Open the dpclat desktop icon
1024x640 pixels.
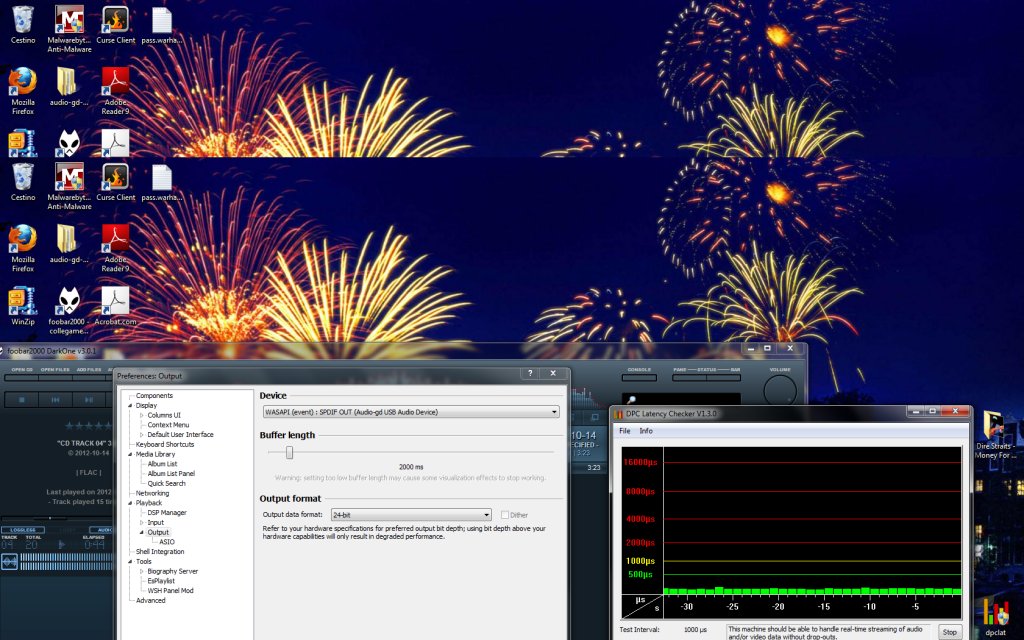click(x=995, y=617)
